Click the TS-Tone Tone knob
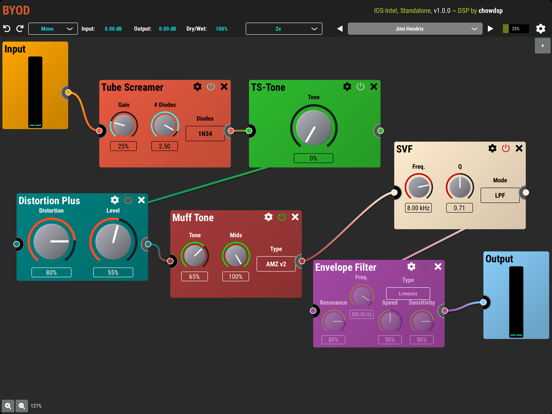 pyautogui.click(x=314, y=127)
